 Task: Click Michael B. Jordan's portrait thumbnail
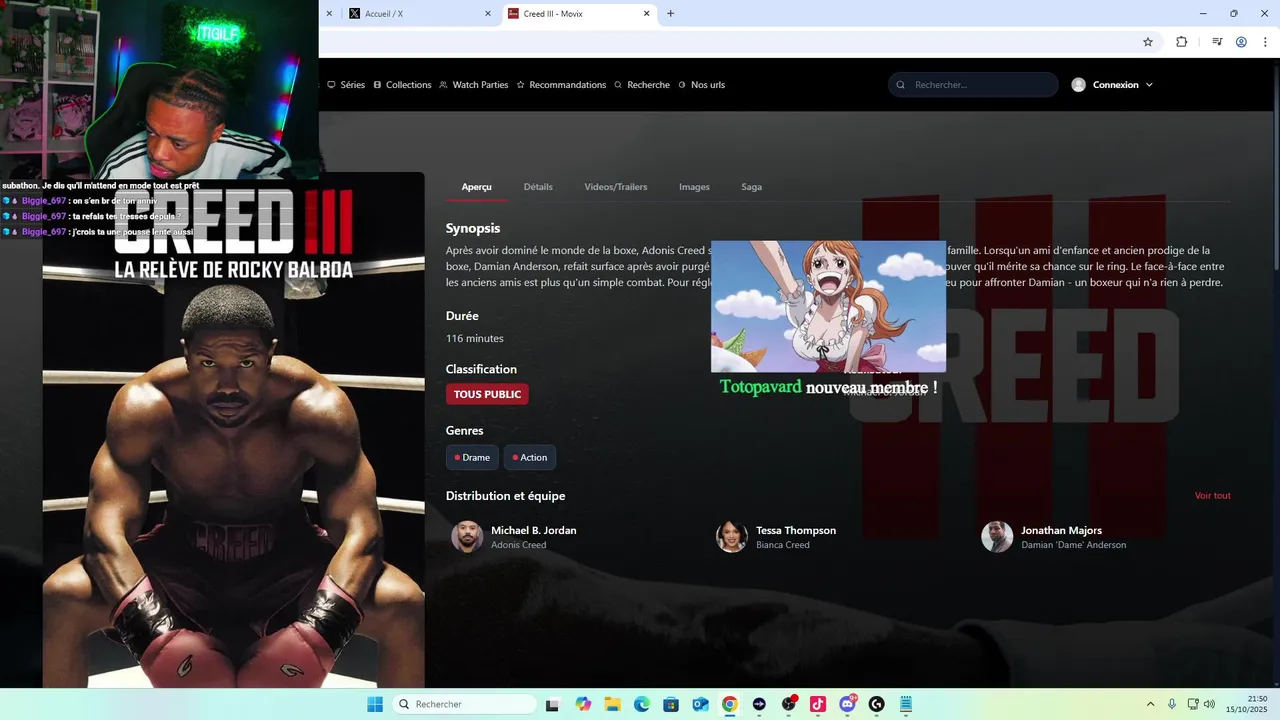[467, 537]
